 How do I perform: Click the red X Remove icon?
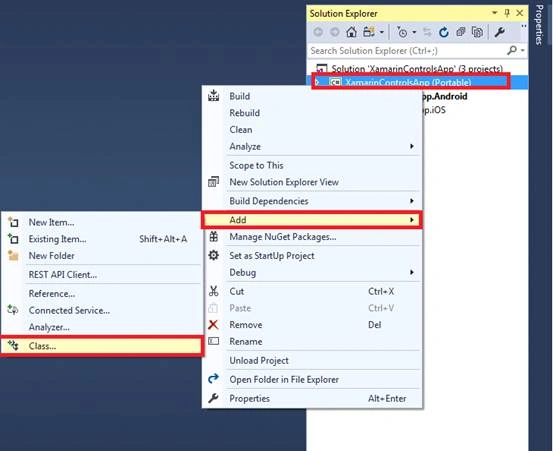click(213, 324)
